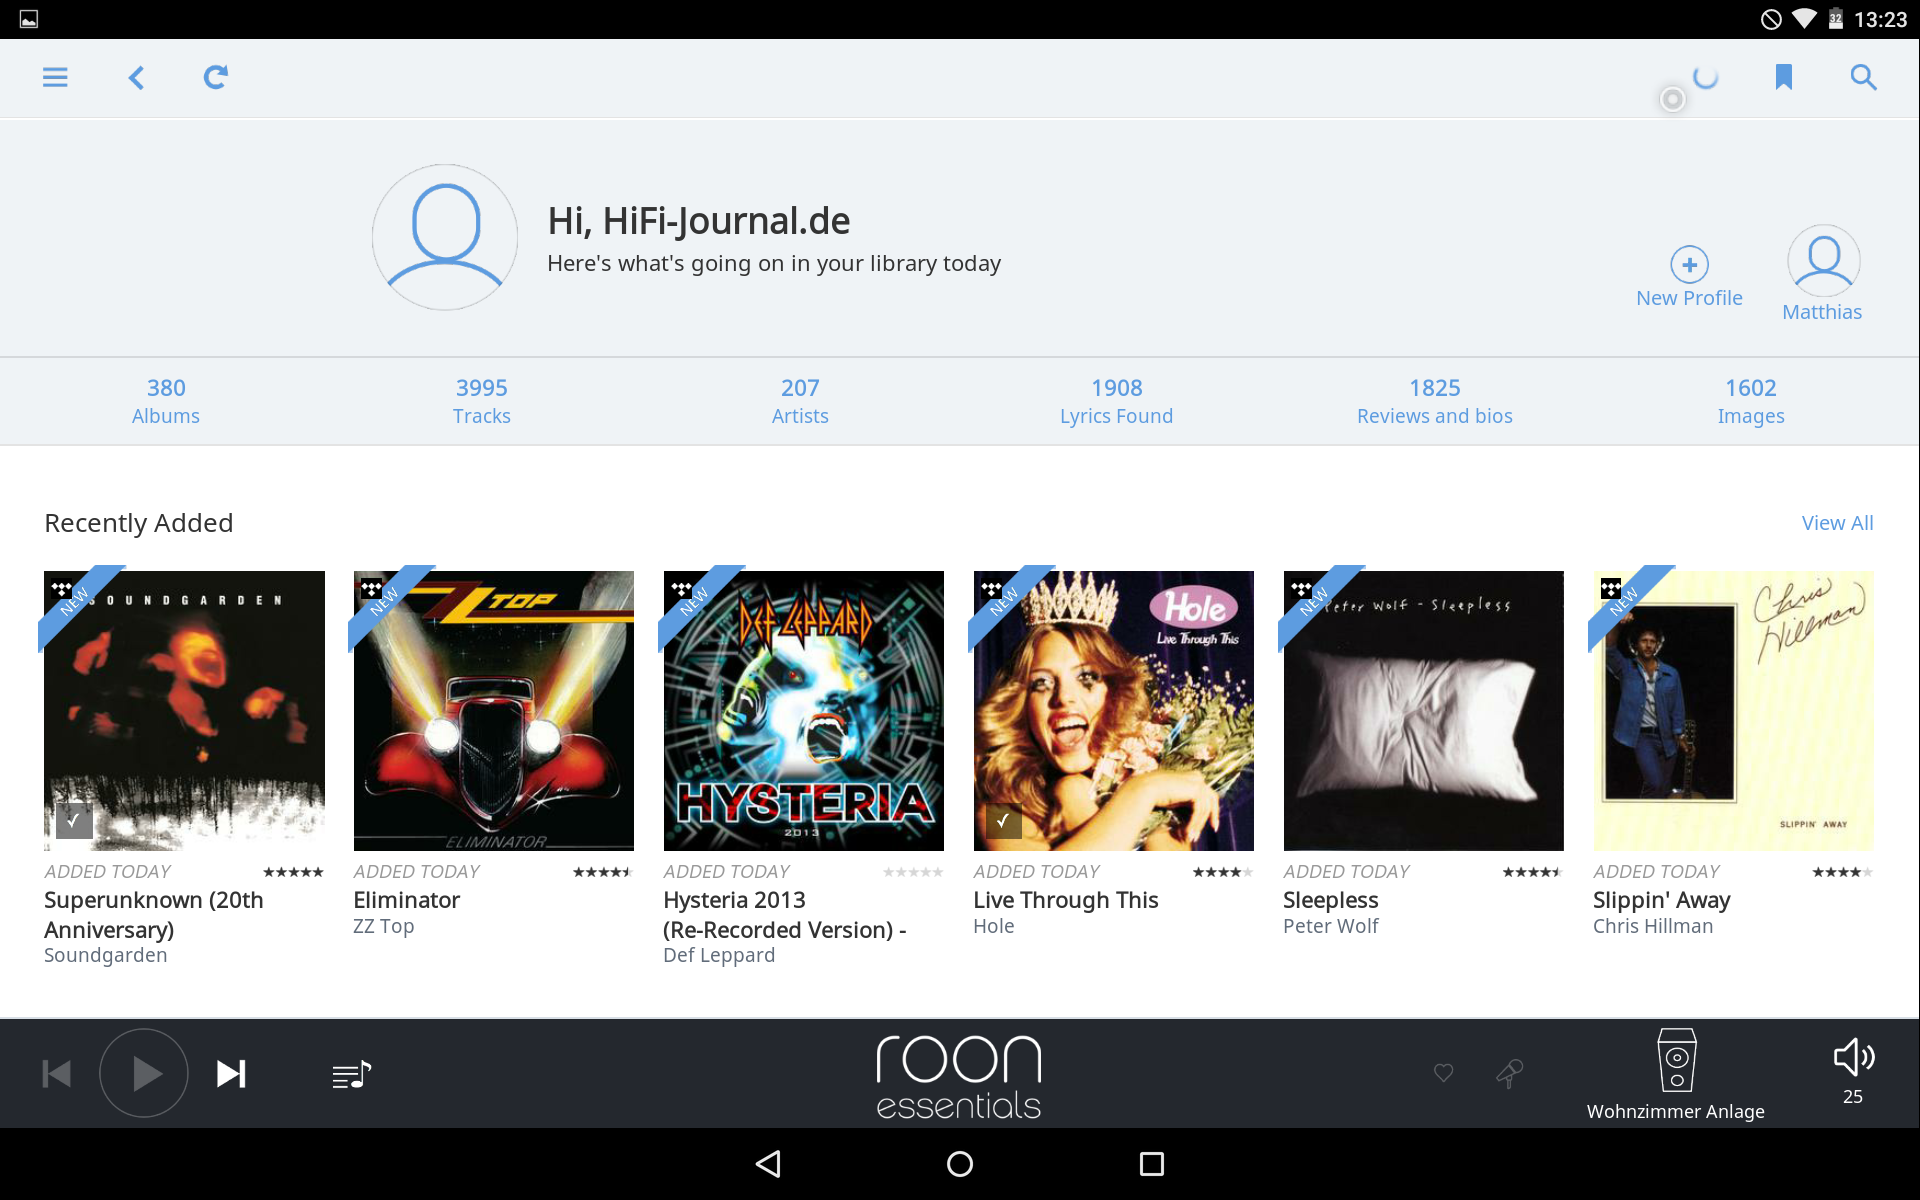Open the image notification in status bar
This screenshot has height=1200, width=1920.
29,19
